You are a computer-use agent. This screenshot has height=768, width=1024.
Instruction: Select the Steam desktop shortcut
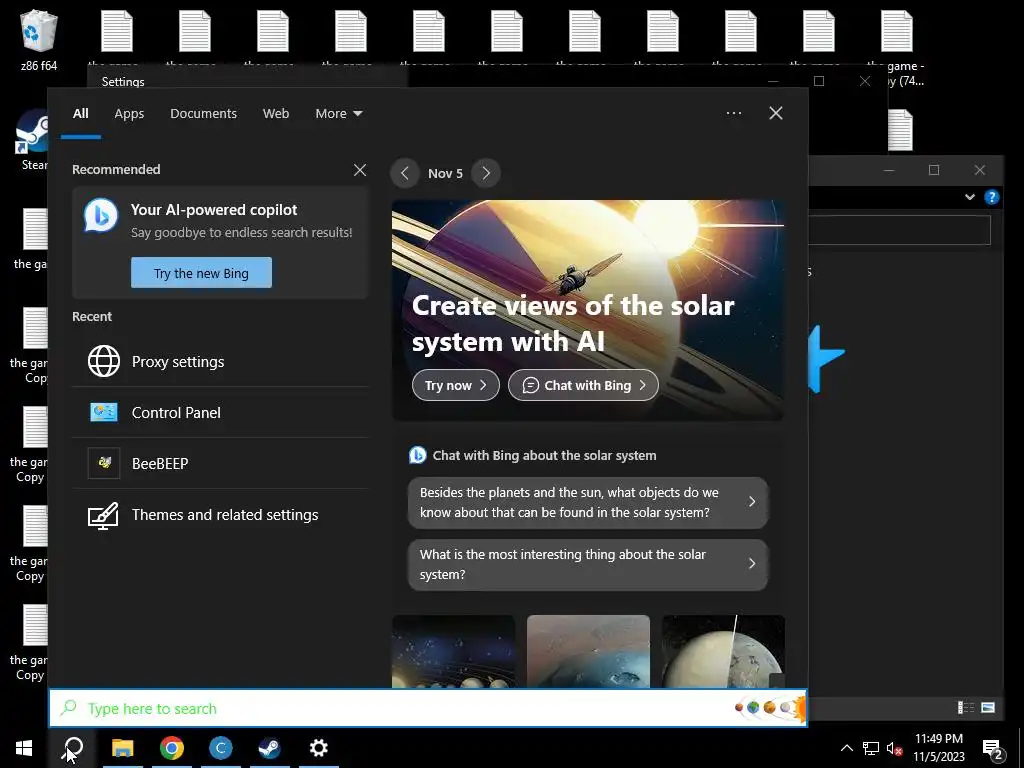(x=33, y=140)
